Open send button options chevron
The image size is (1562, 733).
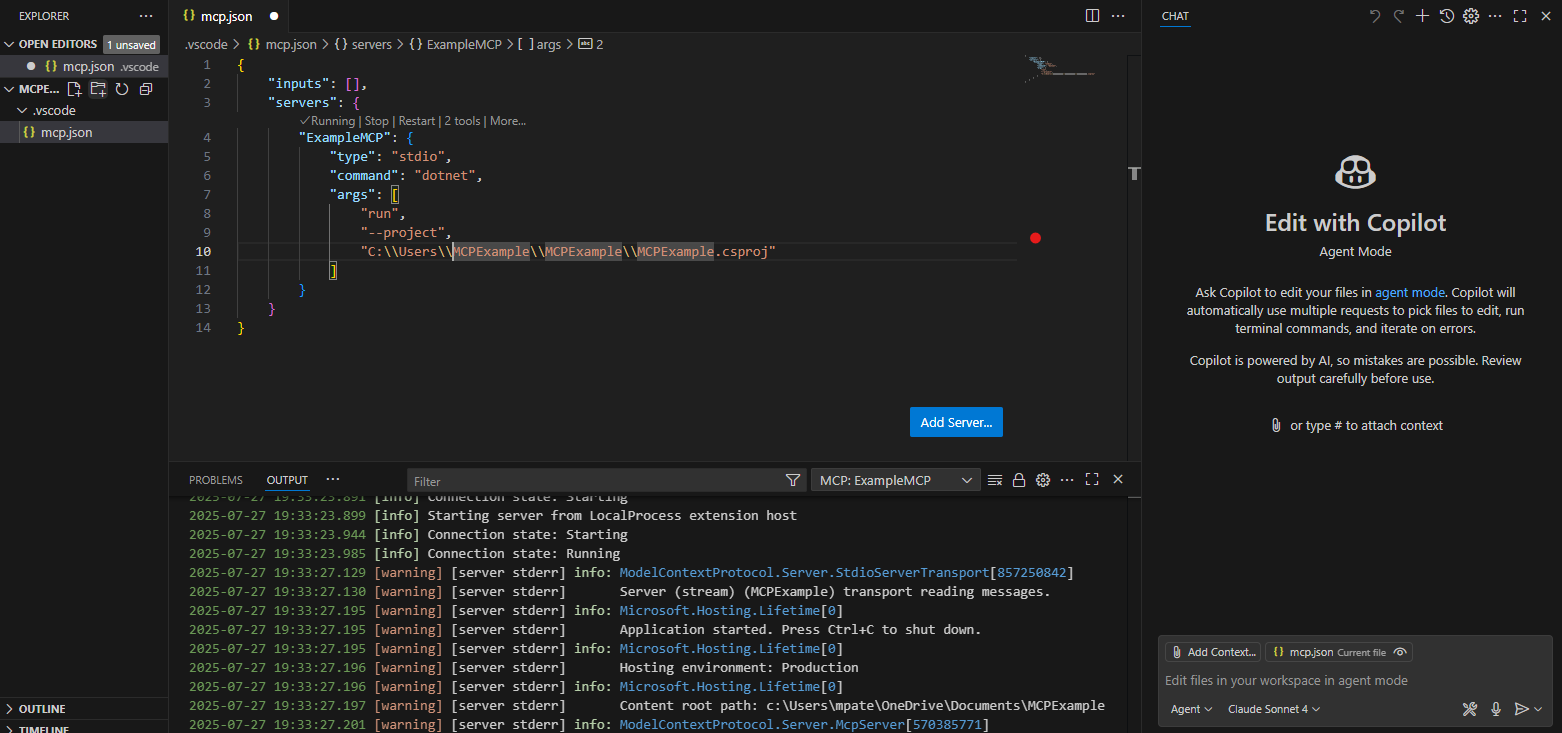click(x=1538, y=709)
